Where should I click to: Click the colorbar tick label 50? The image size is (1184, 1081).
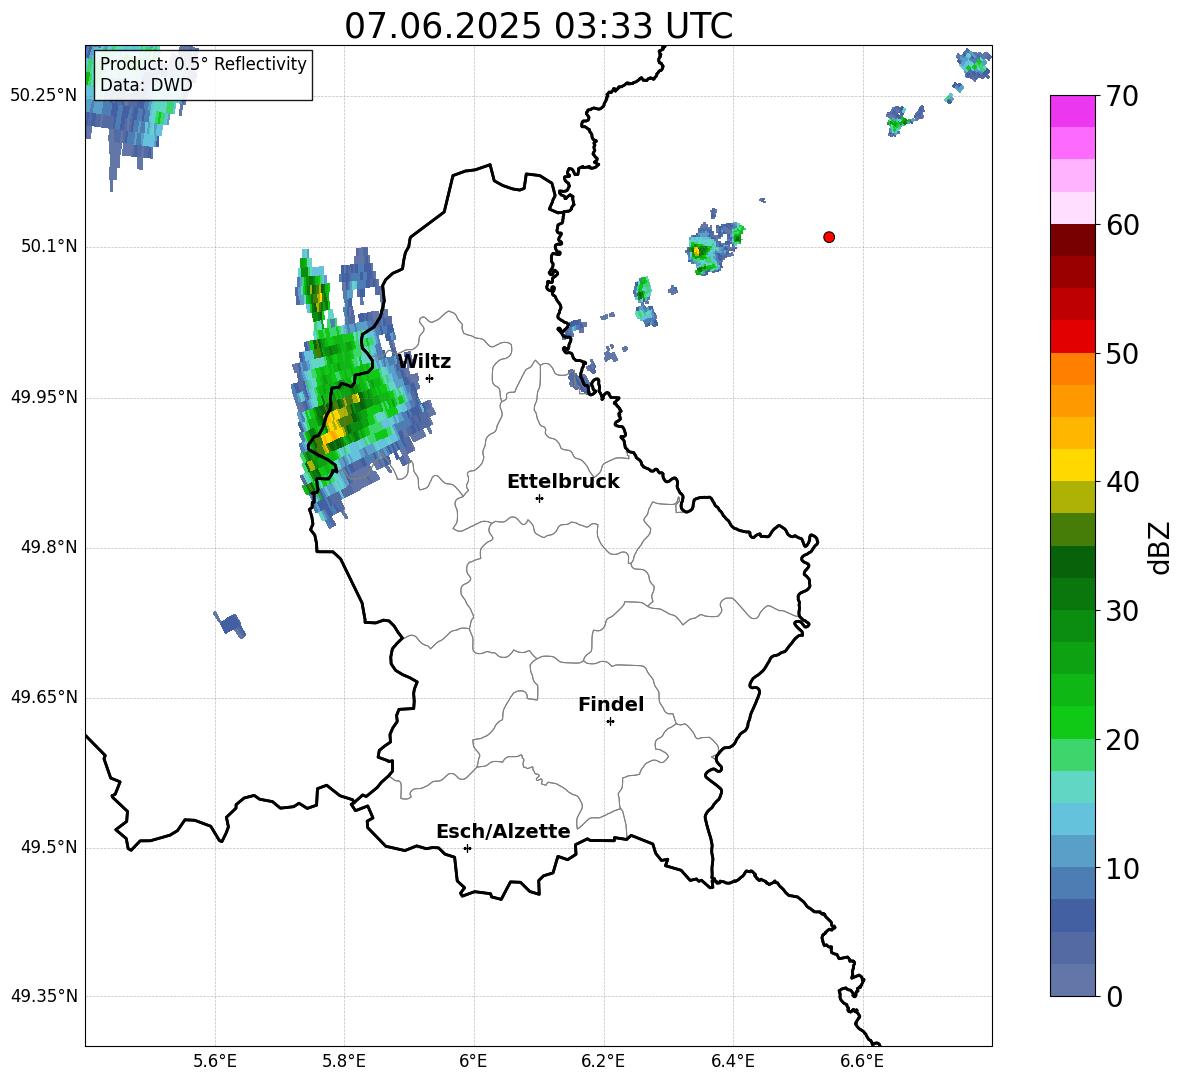[x=1122, y=353]
